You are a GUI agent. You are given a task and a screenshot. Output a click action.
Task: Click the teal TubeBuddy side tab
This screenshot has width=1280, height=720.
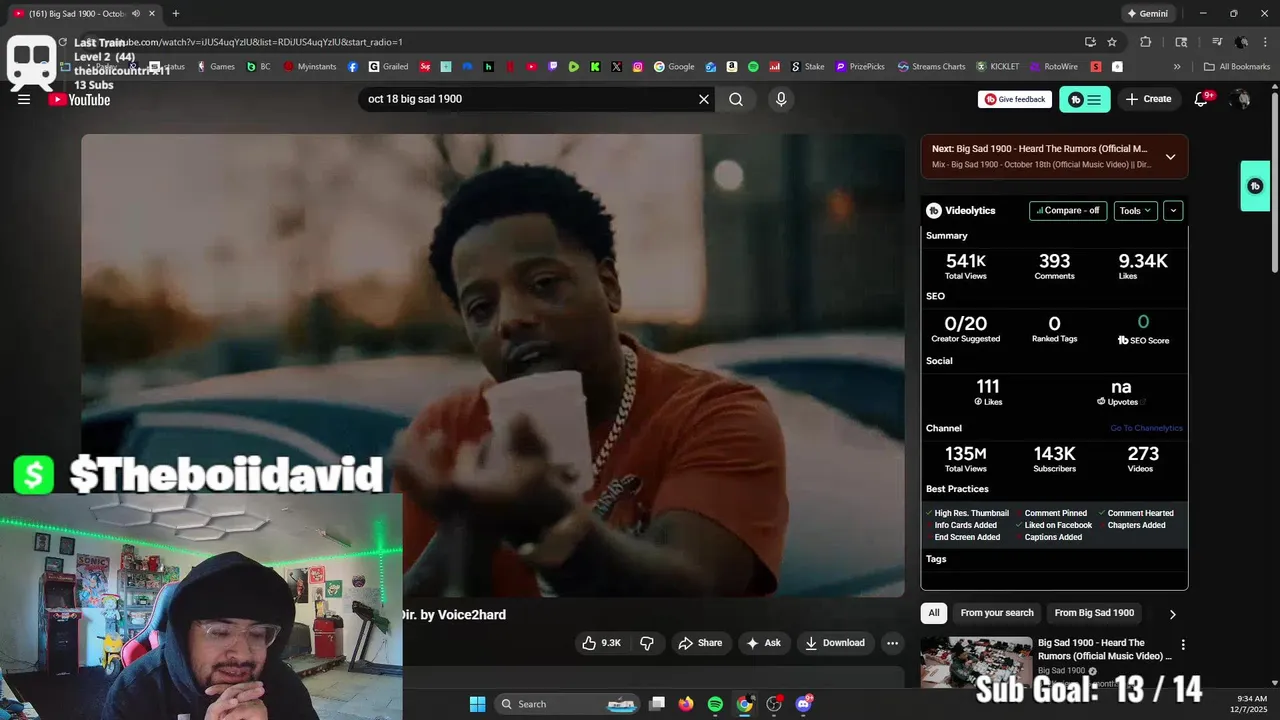1255,186
